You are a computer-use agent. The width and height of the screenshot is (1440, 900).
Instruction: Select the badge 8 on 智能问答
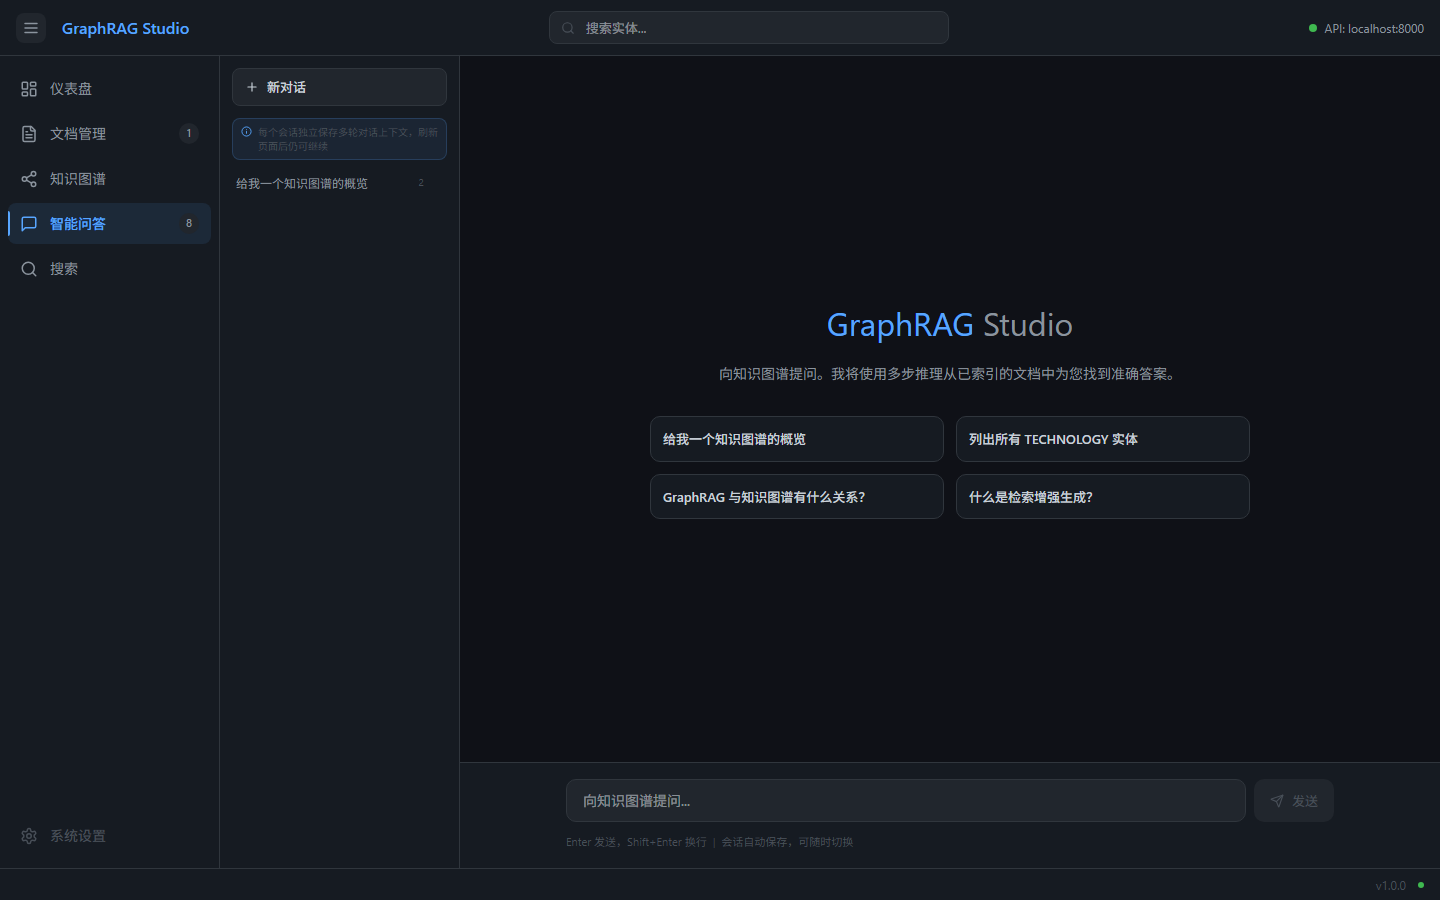[189, 223]
